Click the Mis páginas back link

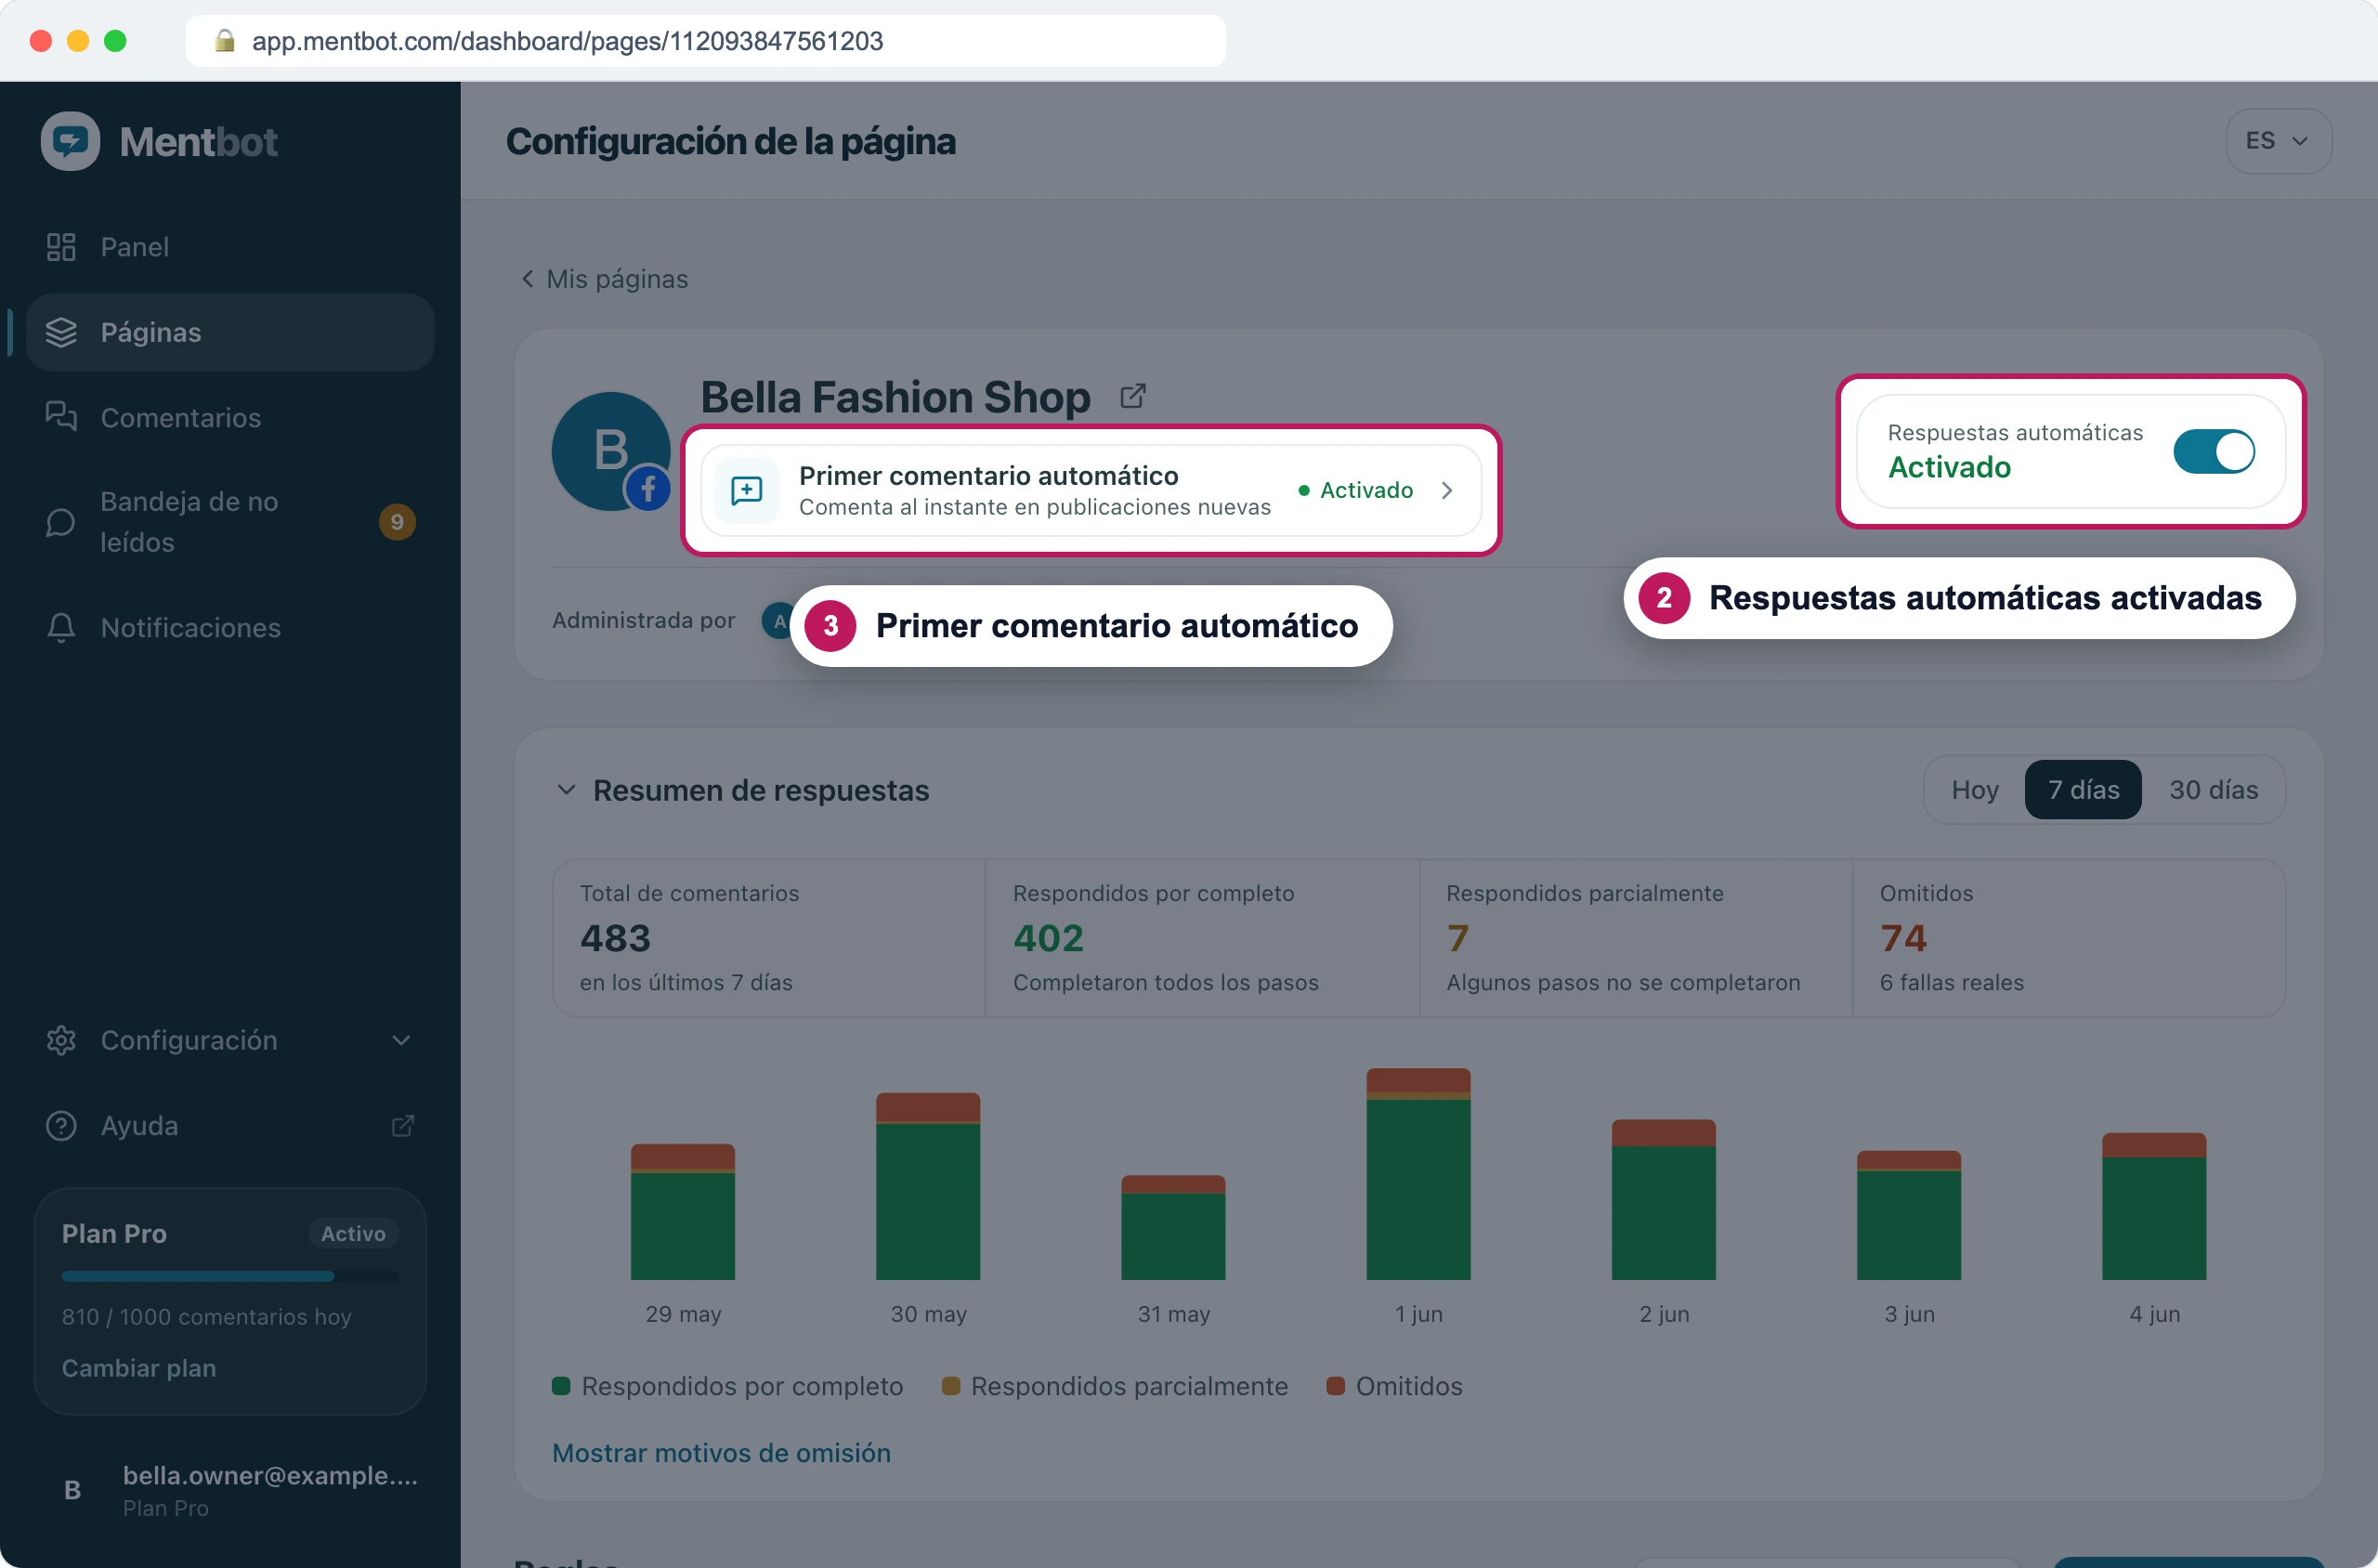(x=604, y=278)
